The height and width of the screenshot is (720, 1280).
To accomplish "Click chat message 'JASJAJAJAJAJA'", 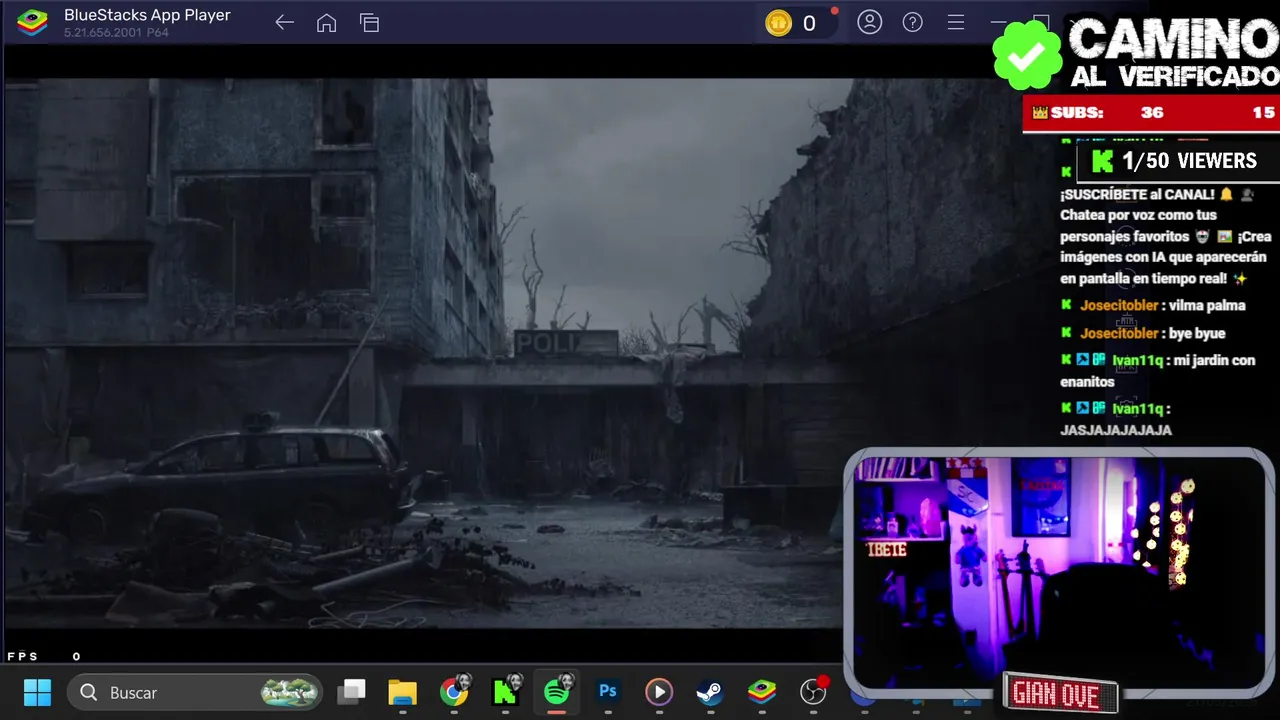I will tap(1116, 430).
